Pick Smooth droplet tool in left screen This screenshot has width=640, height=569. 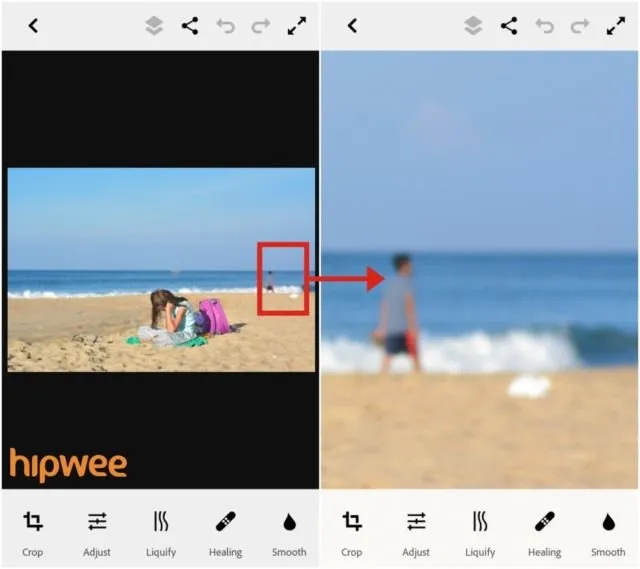pyautogui.click(x=289, y=533)
